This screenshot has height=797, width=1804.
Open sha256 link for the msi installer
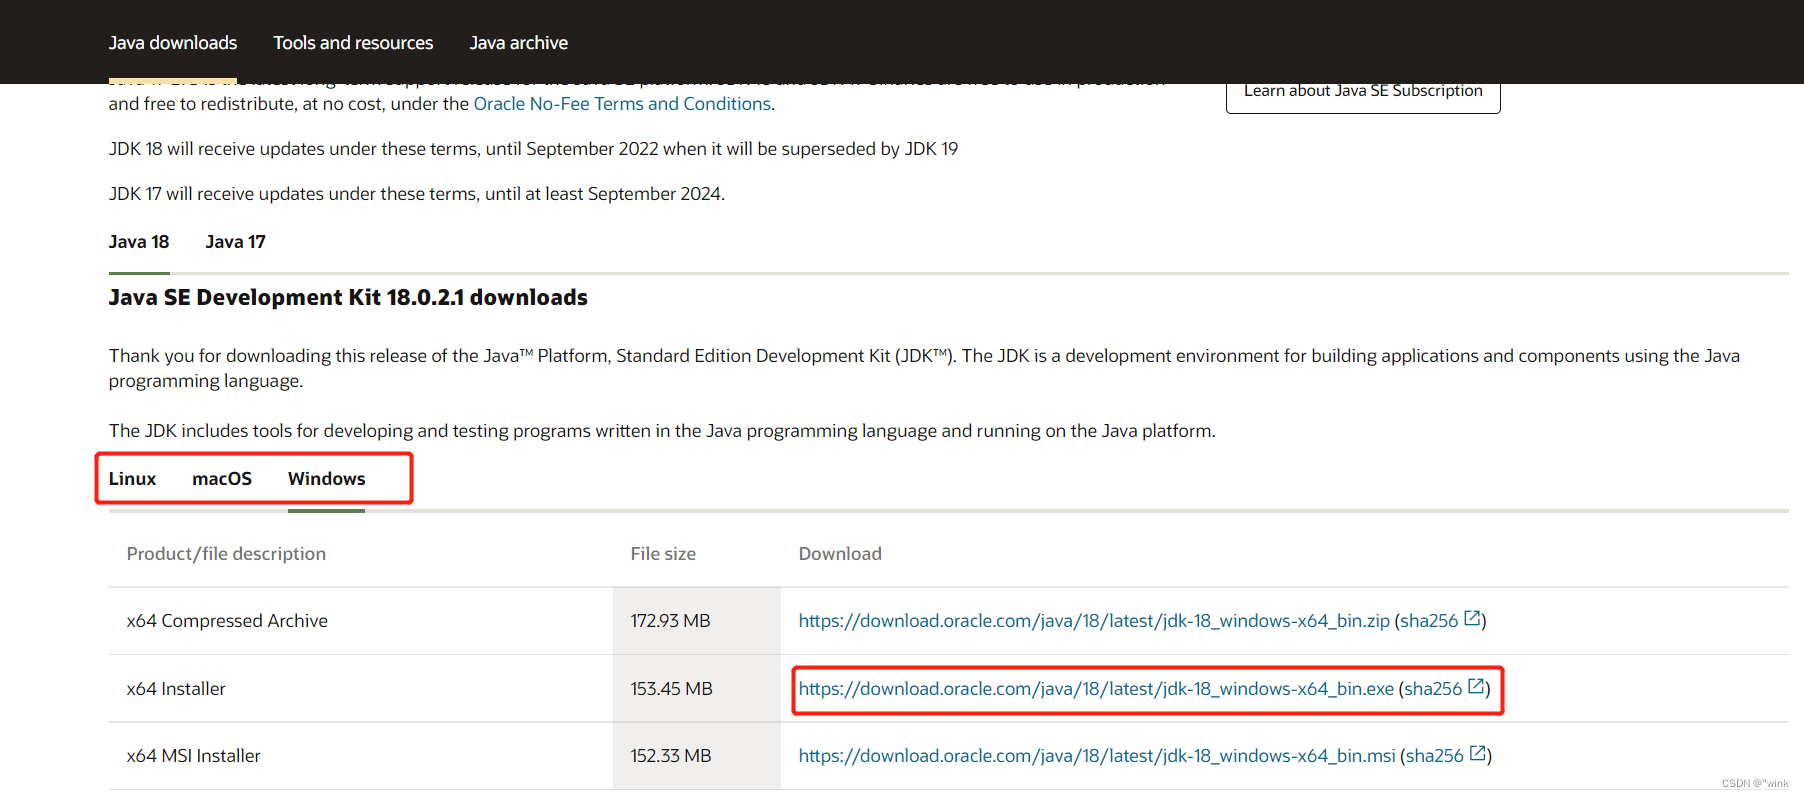coord(1435,756)
